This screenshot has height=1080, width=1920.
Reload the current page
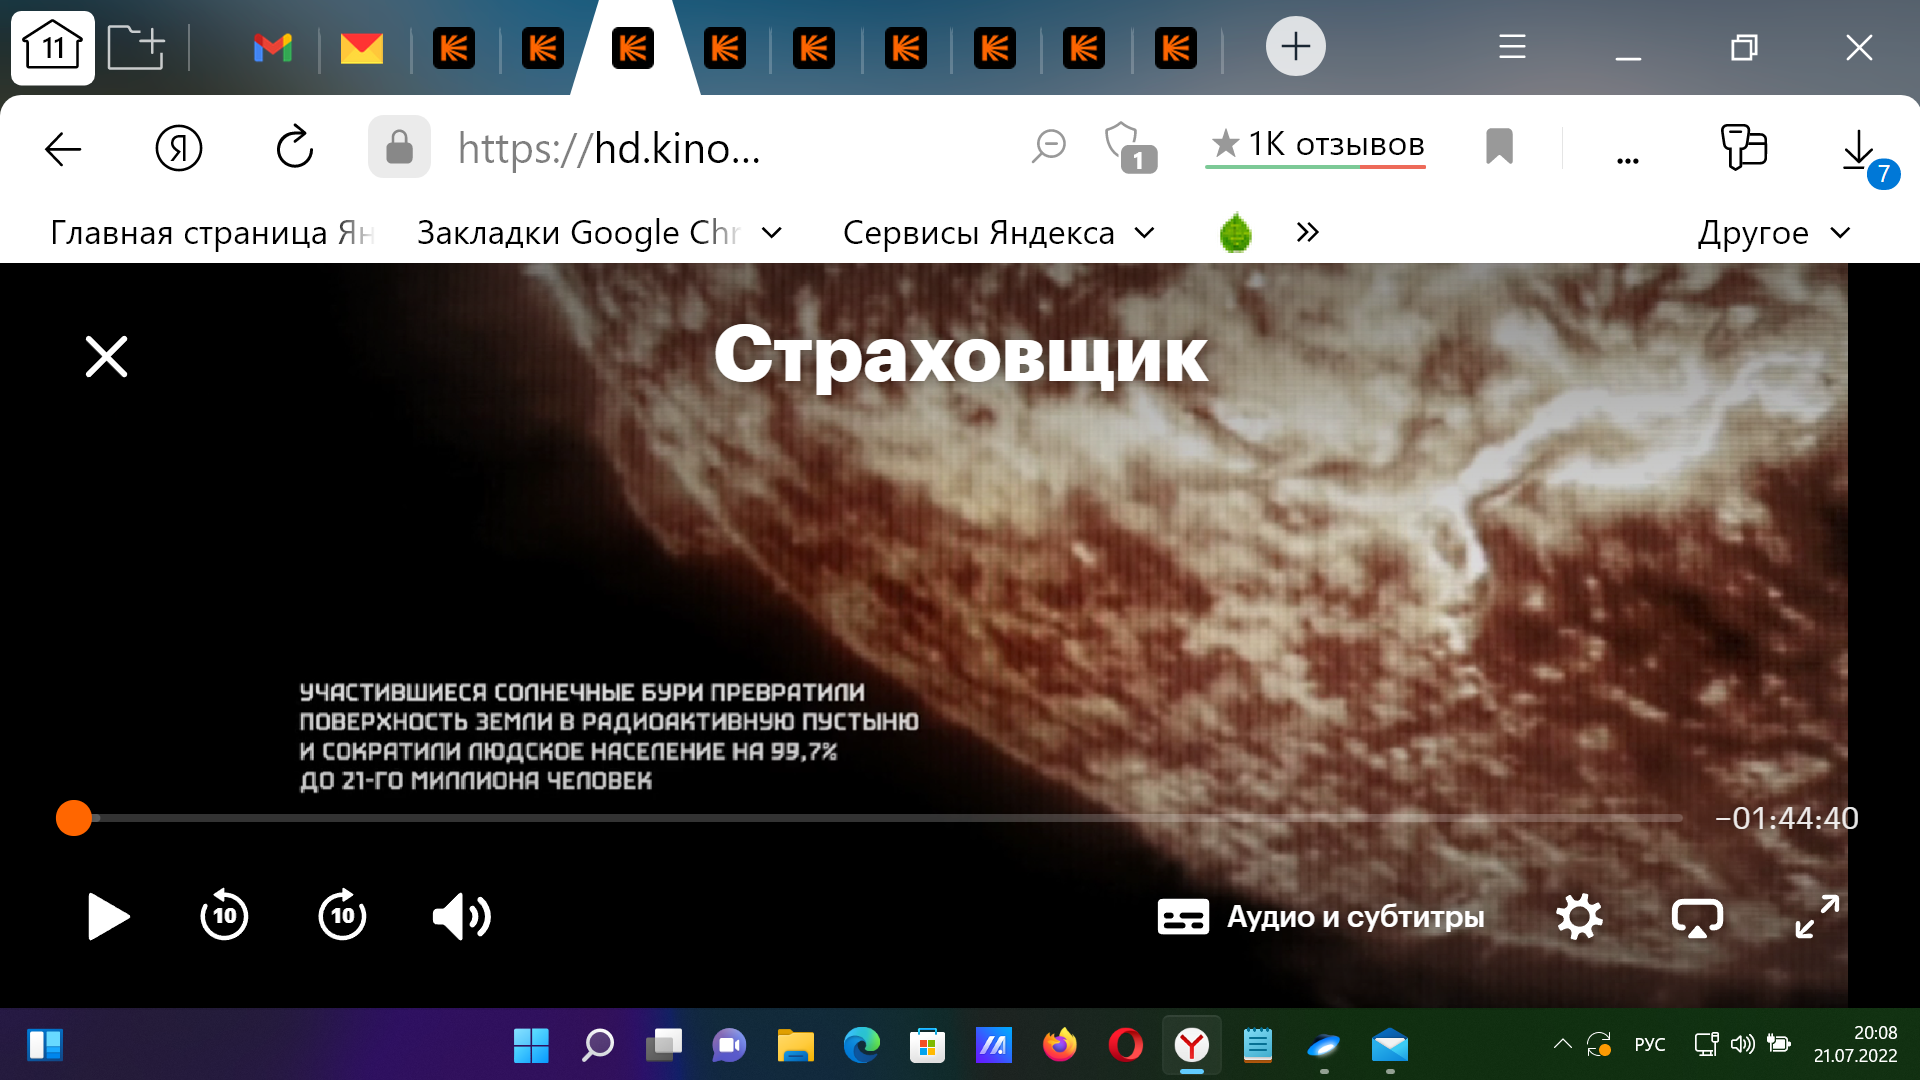294,148
